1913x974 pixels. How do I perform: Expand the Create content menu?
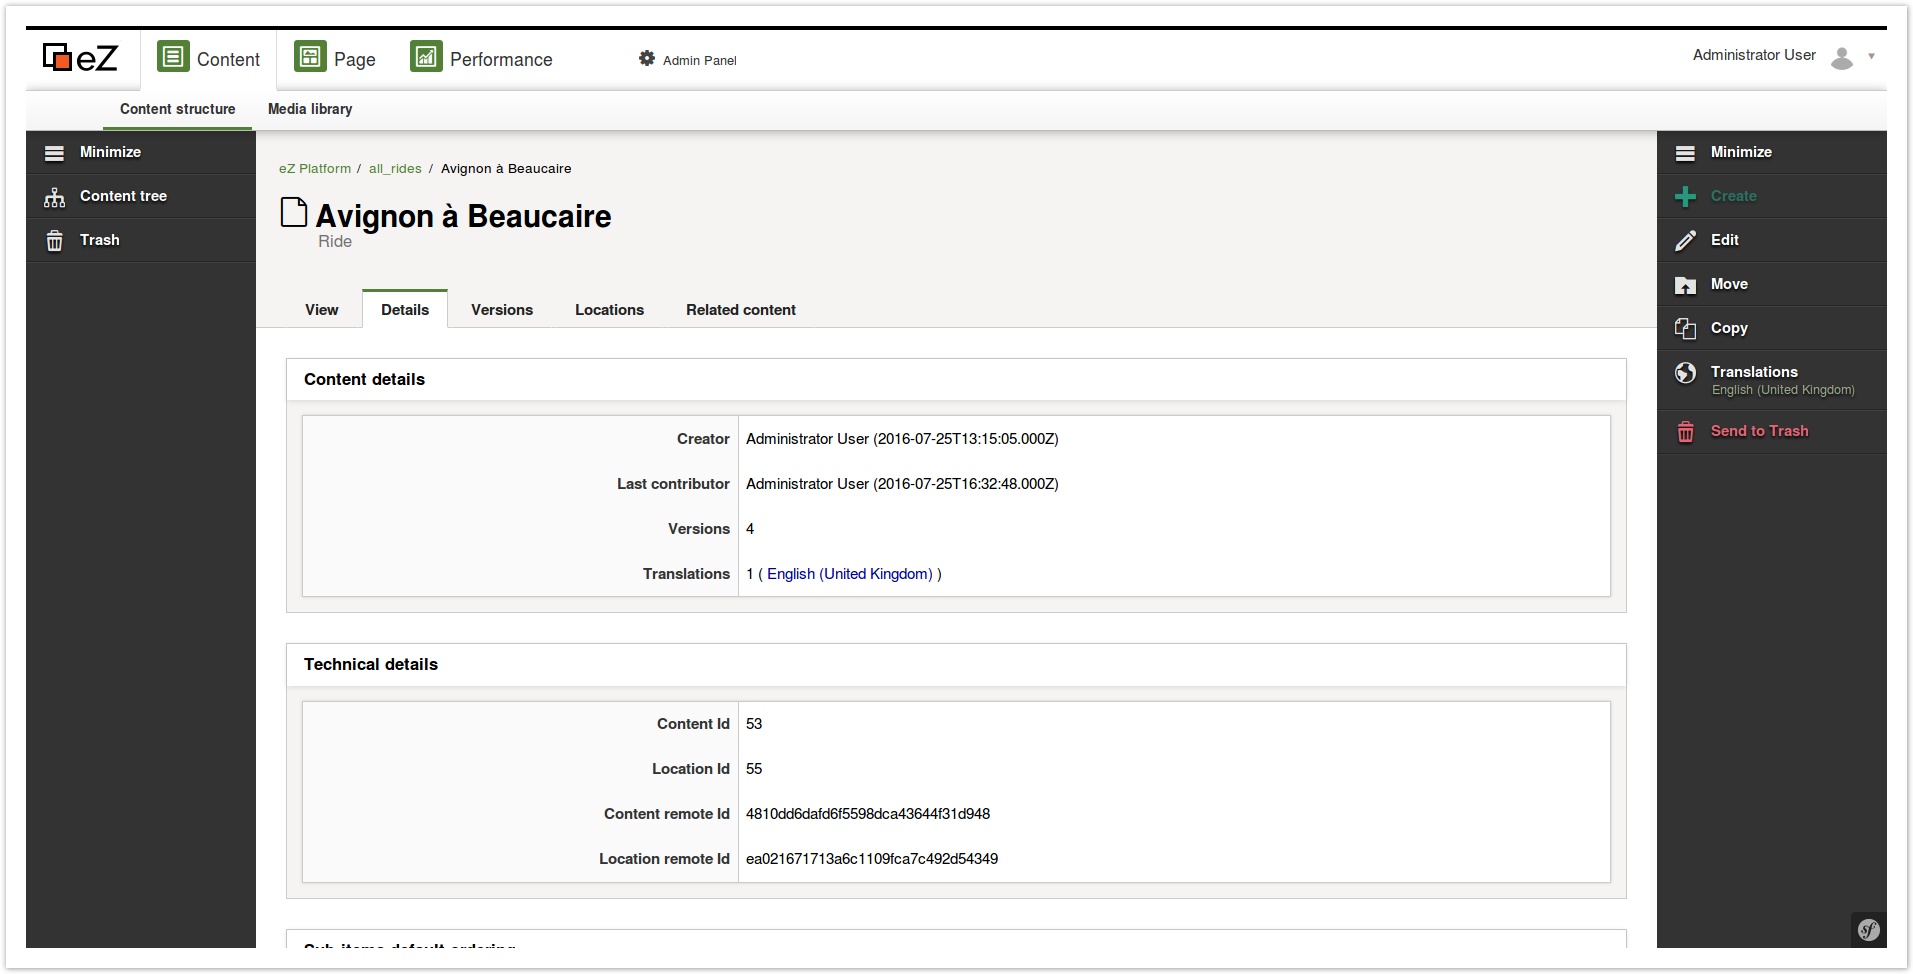pyautogui.click(x=1733, y=196)
